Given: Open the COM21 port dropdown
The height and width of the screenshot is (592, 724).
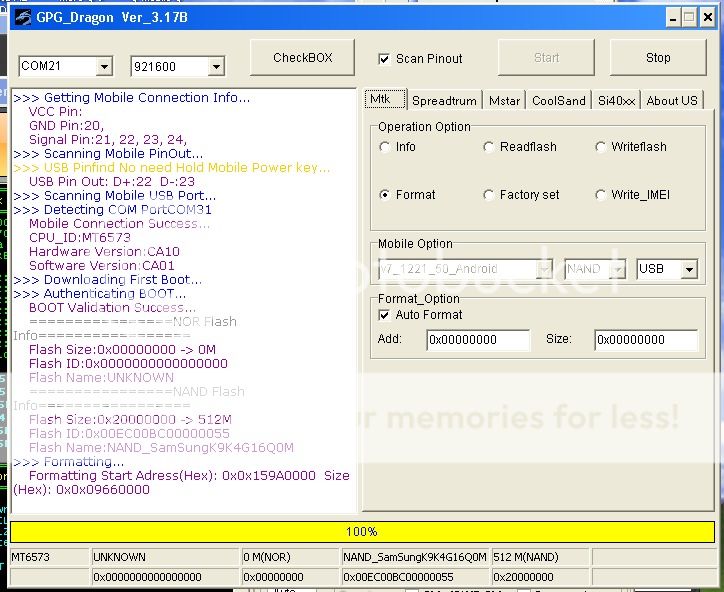Looking at the screenshot, I should [104, 67].
